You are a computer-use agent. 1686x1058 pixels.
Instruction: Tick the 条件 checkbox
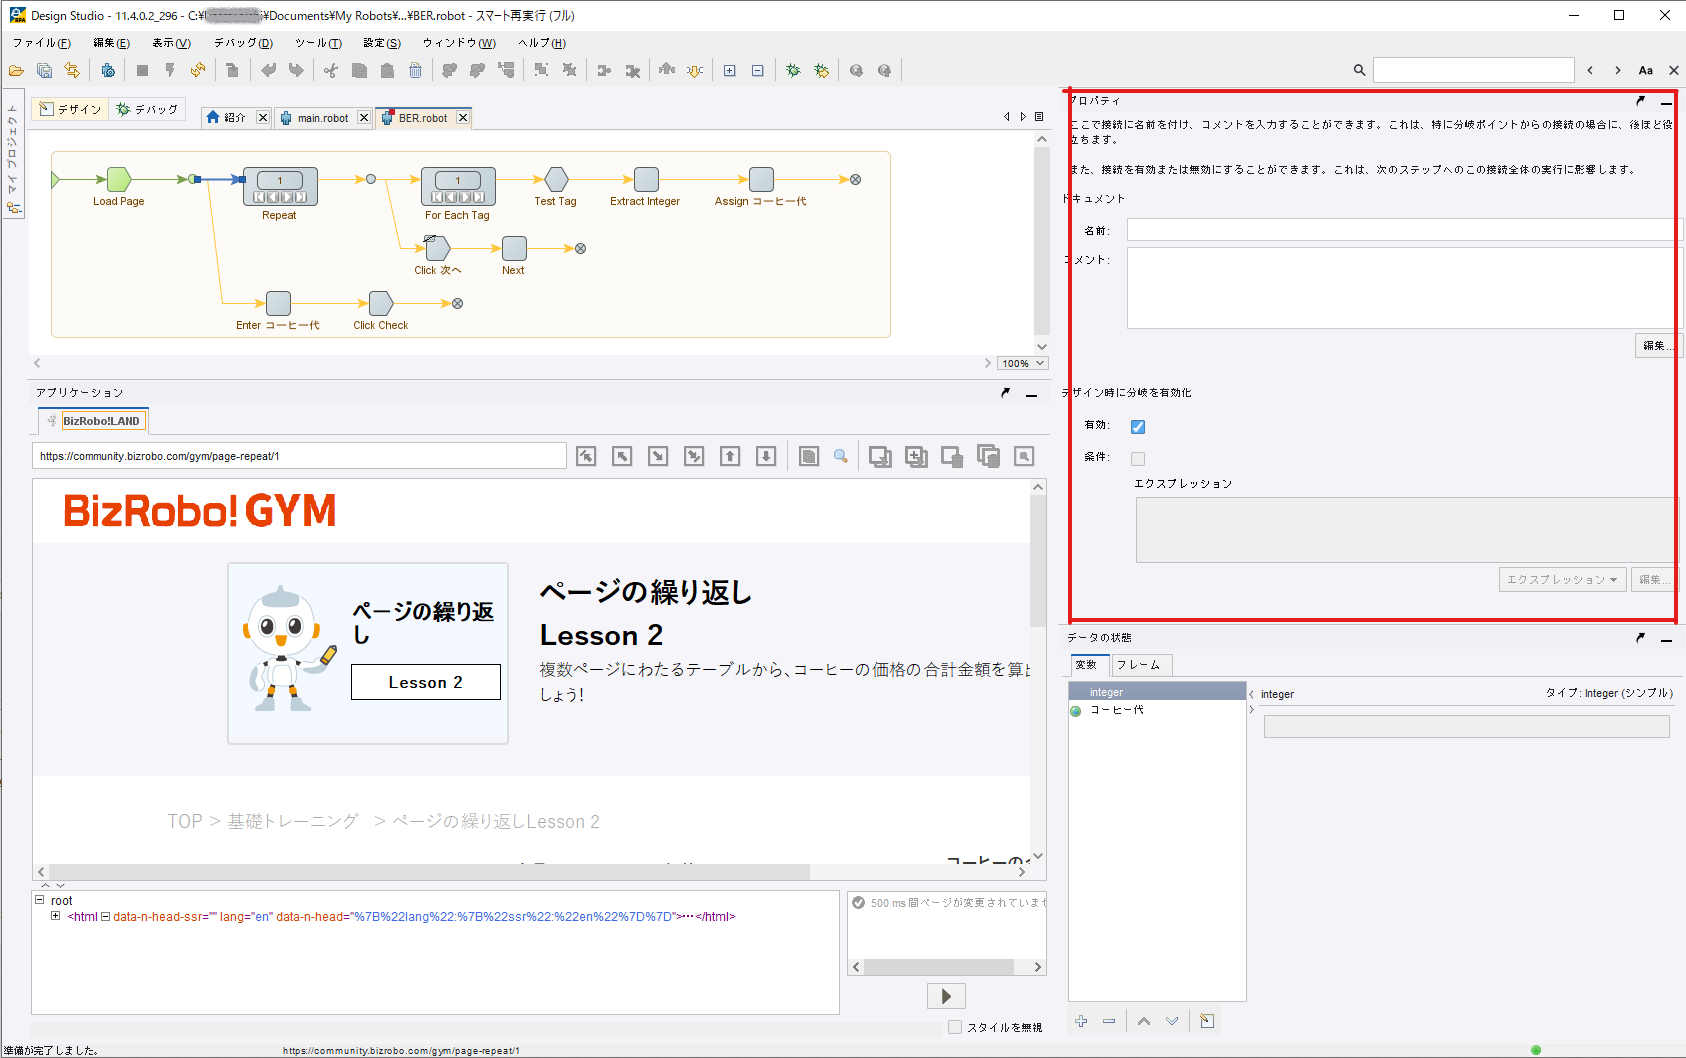click(1138, 459)
